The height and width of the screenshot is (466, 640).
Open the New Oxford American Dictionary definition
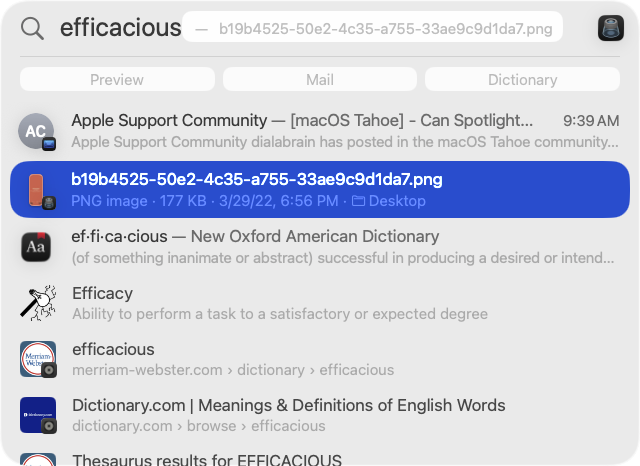point(320,247)
